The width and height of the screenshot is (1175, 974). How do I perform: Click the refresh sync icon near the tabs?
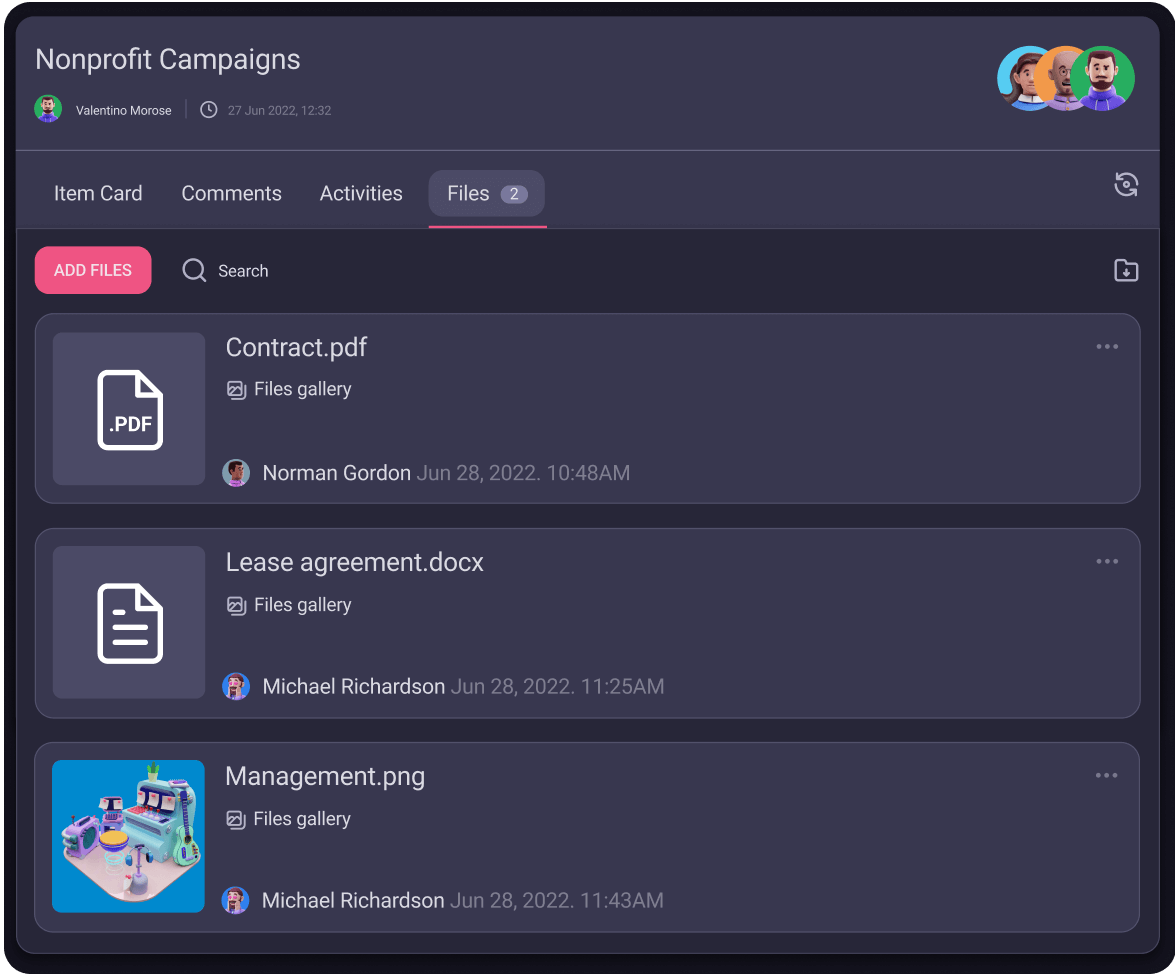click(1126, 185)
